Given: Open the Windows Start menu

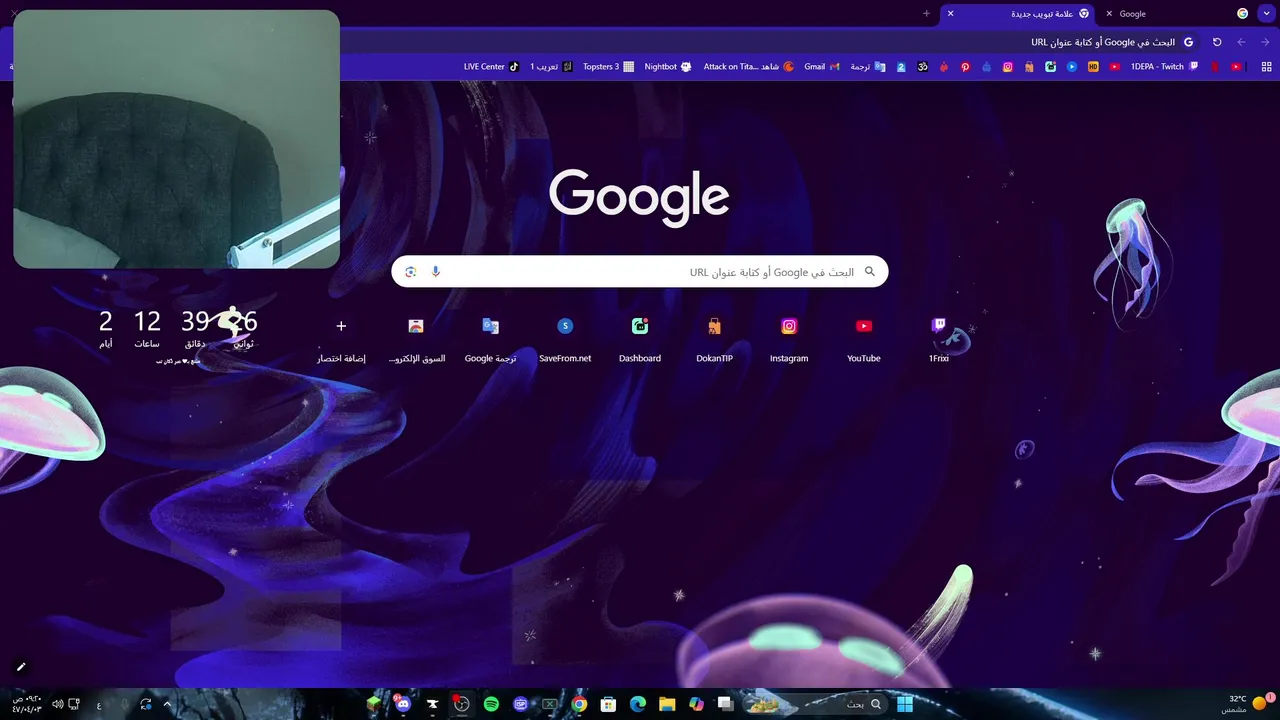Looking at the screenshot, I should coord(905,704).
